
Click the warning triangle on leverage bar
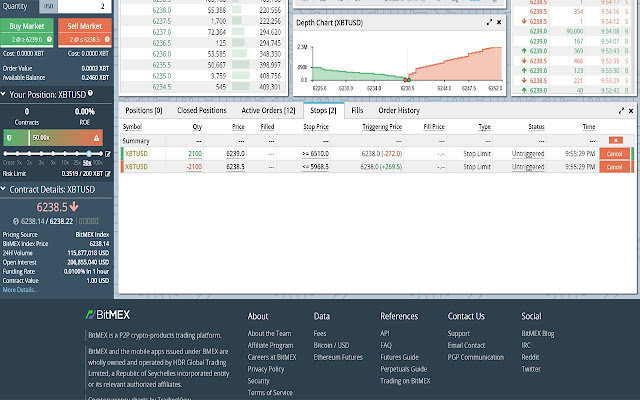coord(96,138)
